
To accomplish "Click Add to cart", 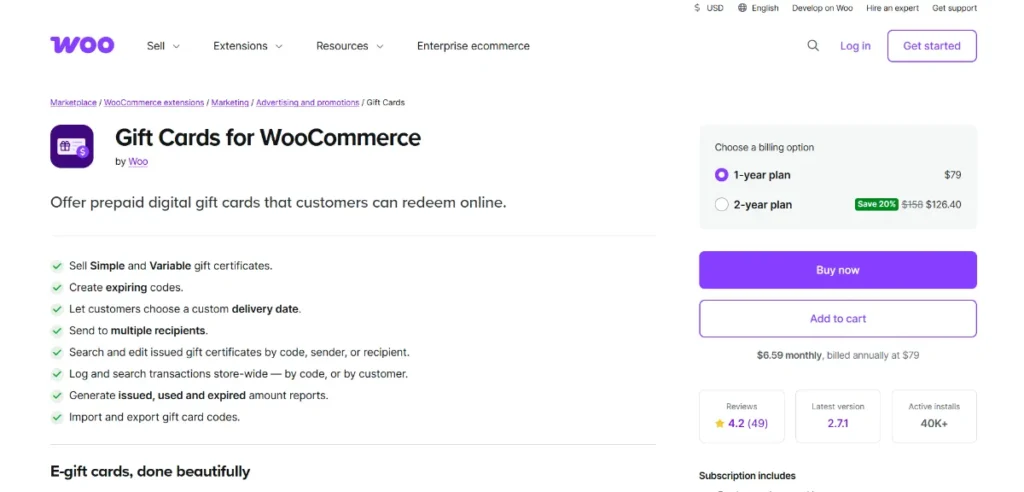I will tap(838, 319).
